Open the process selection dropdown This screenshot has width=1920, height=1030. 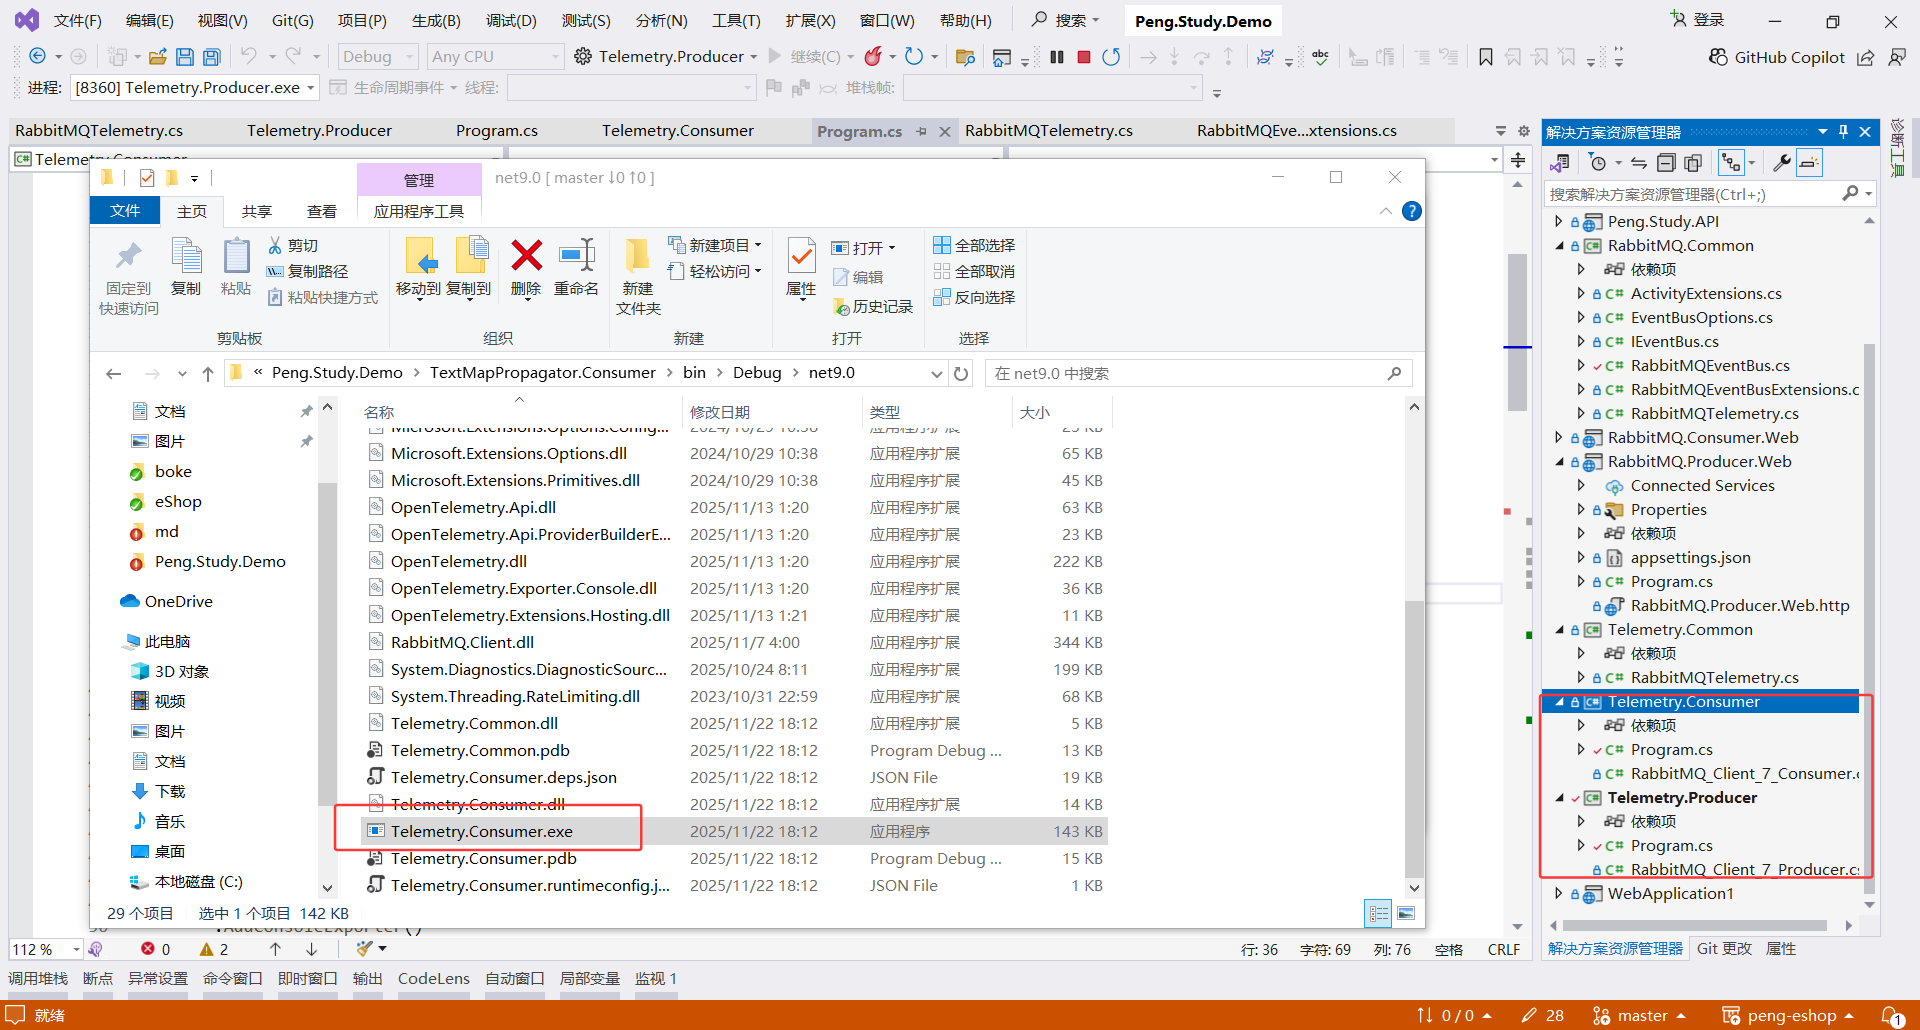tap(195, 88)
